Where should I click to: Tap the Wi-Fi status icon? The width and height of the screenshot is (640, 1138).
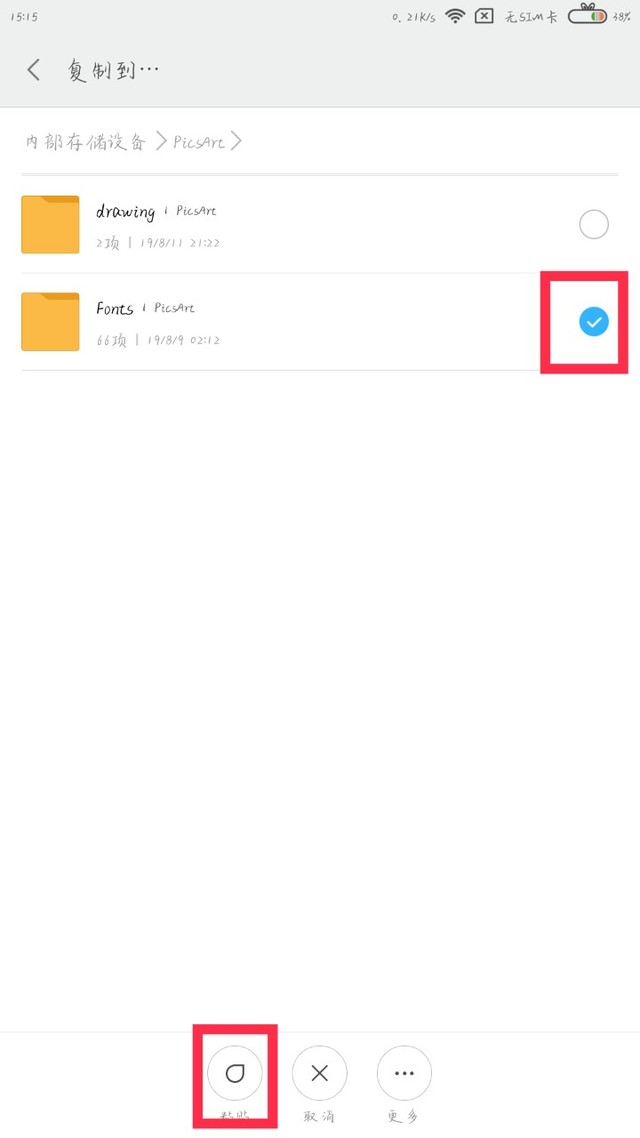[x=455, y=16]
